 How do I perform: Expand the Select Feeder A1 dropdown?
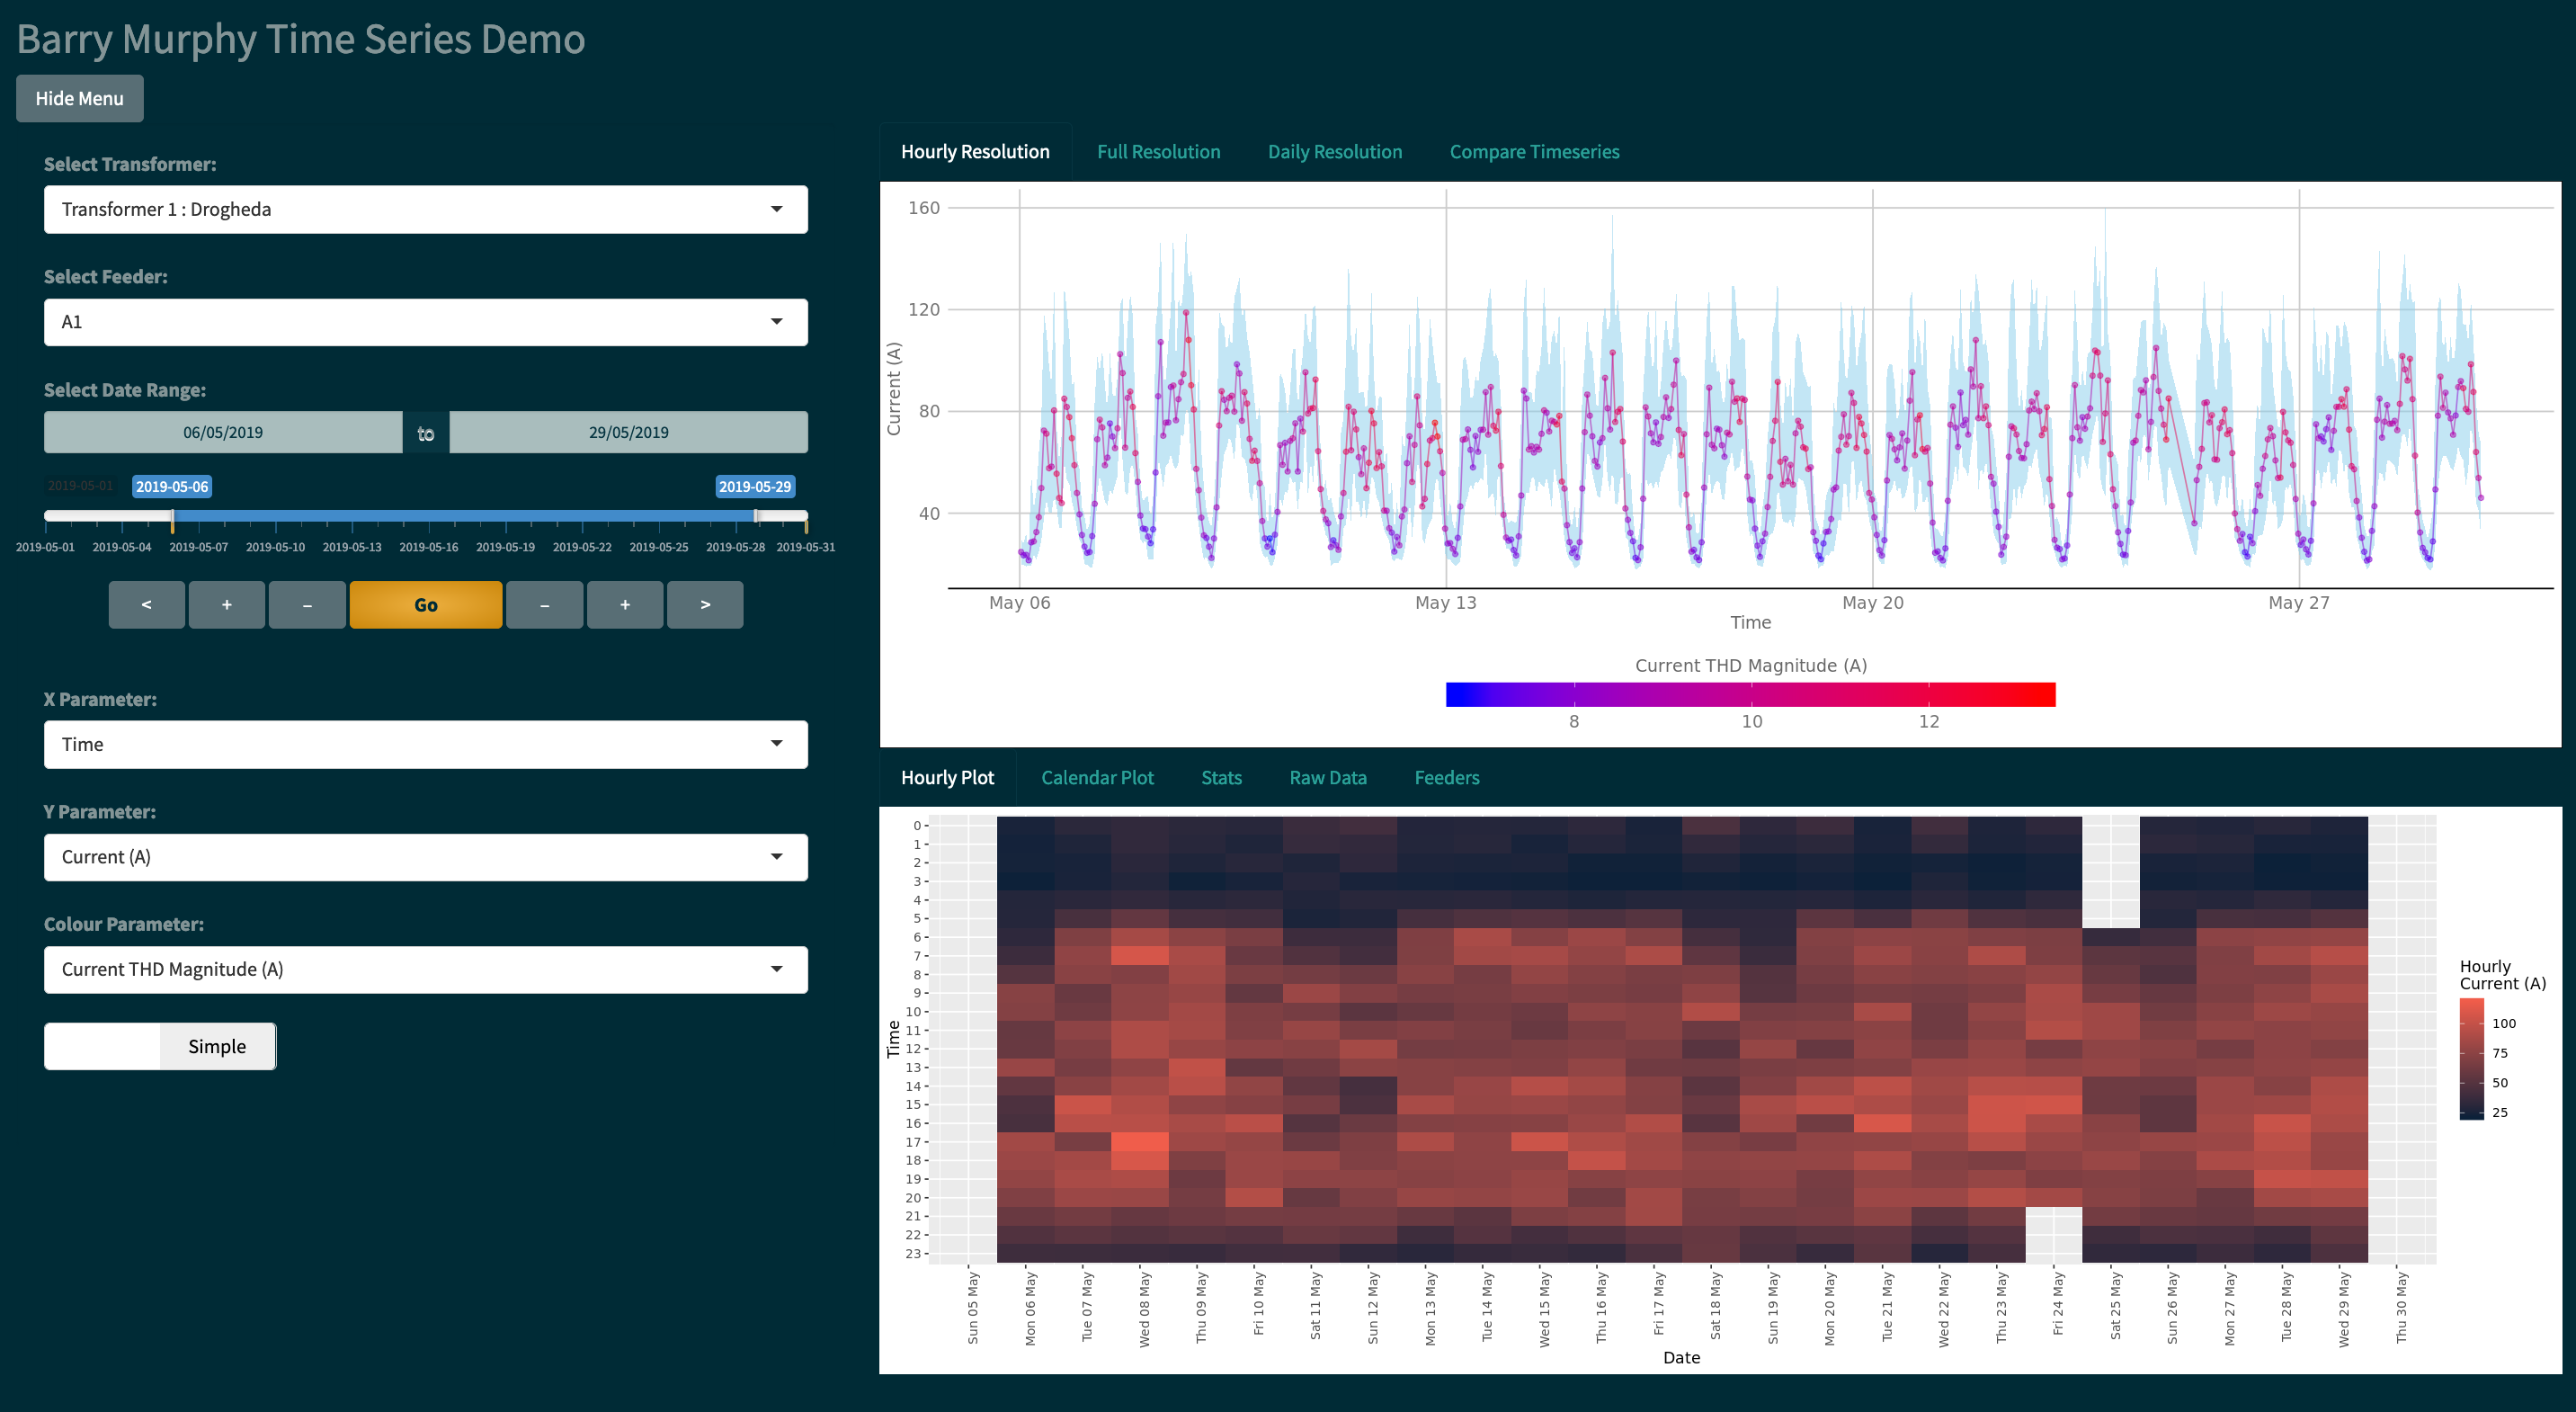(425, 322)
